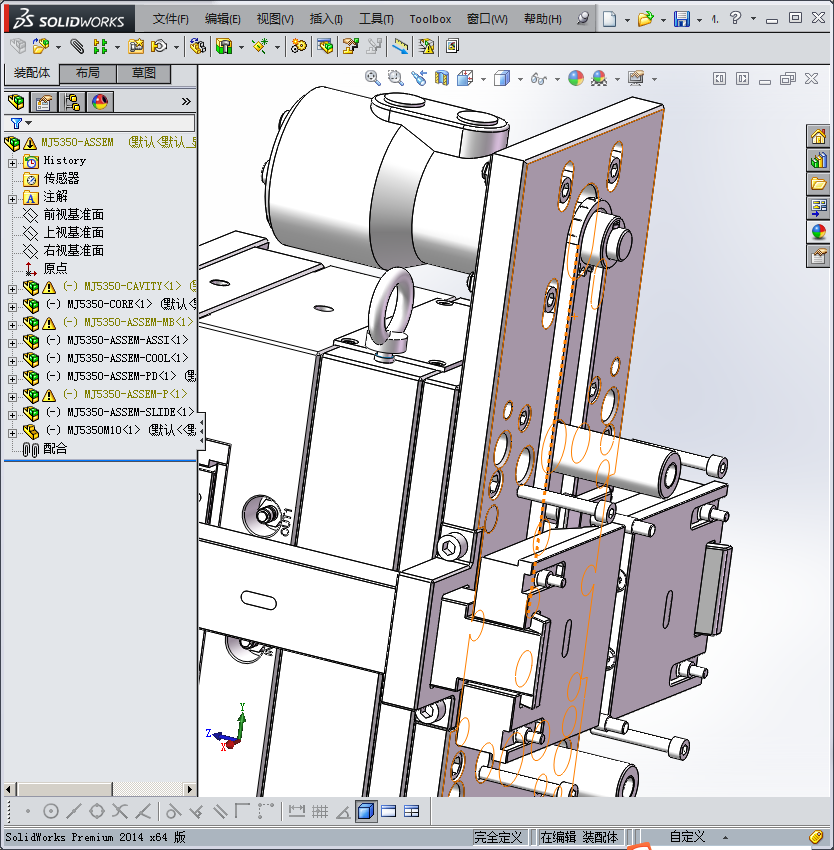
Task: Toggle the point snap button
Action: coord(28,812)
